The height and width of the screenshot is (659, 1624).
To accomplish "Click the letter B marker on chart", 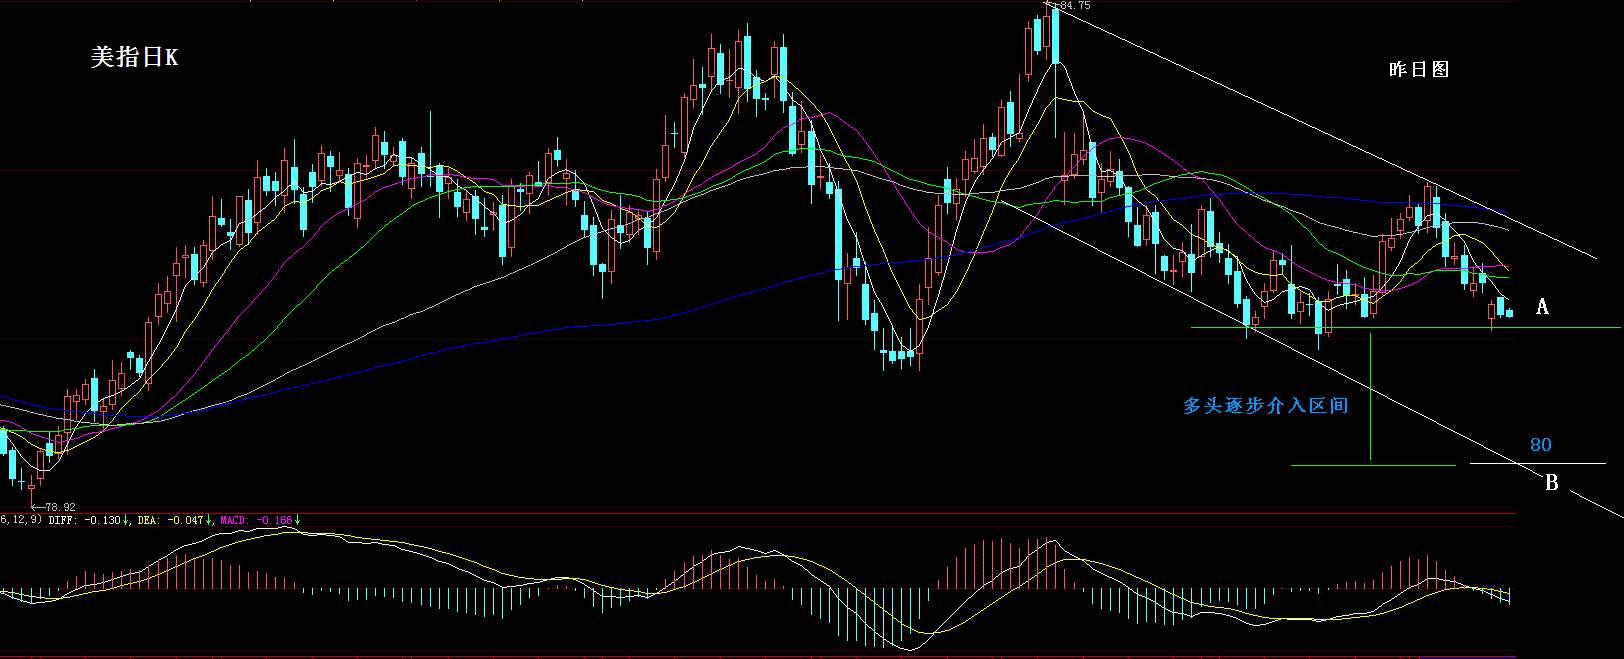I will [1552, 483].
